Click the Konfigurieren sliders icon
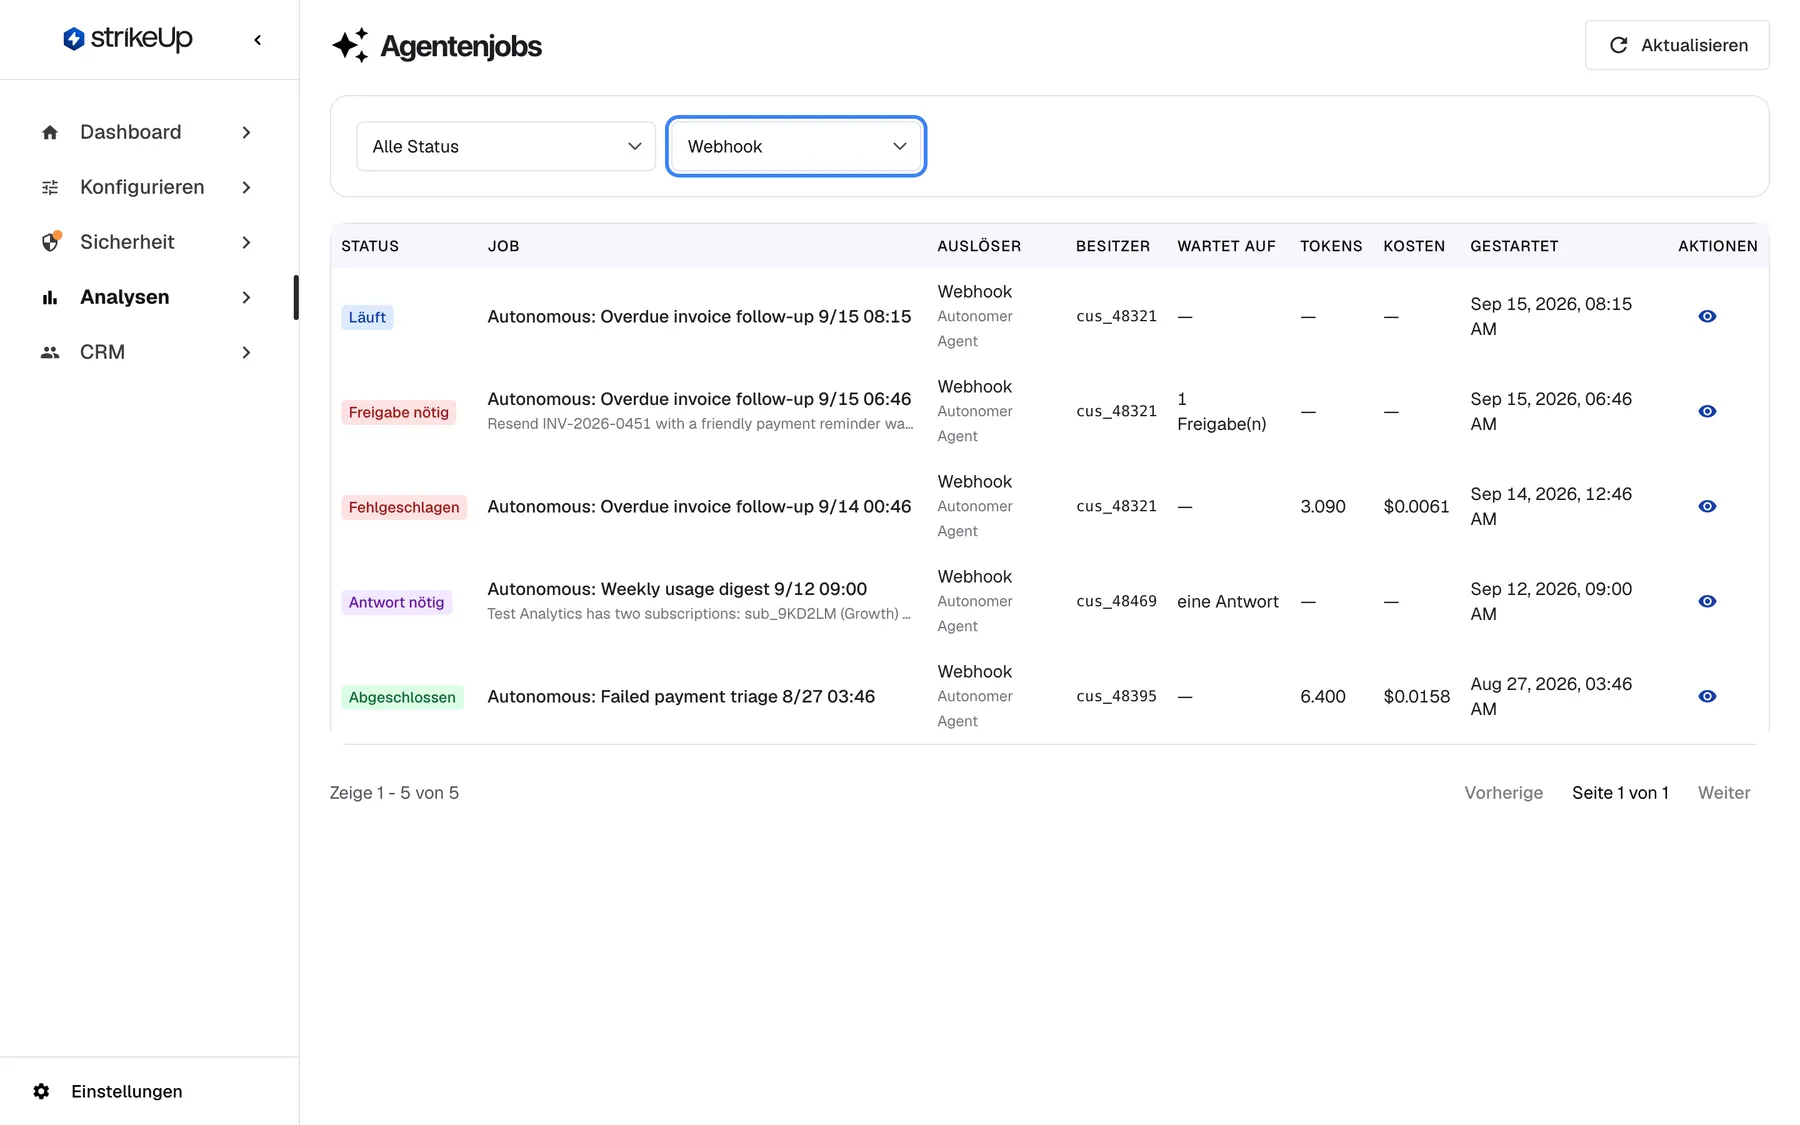Viewport: 1800px width, 1125px height. 50,187
